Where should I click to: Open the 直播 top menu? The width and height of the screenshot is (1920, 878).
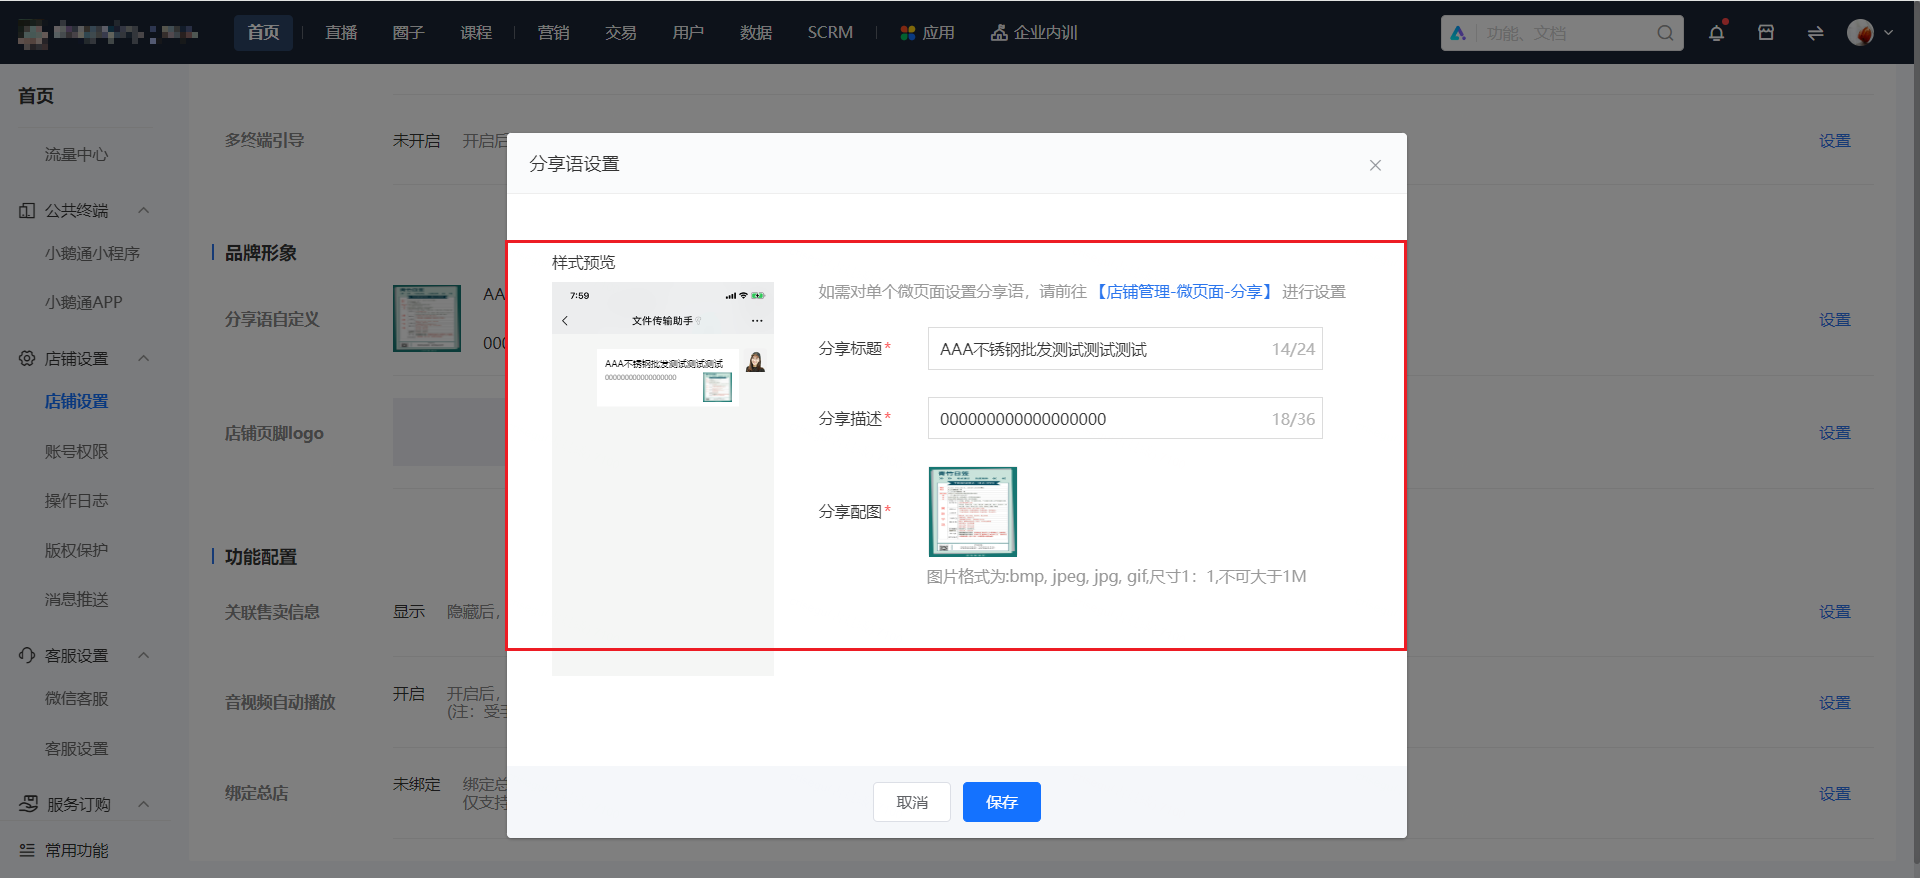pyautogui.click(x=341, y=33)
